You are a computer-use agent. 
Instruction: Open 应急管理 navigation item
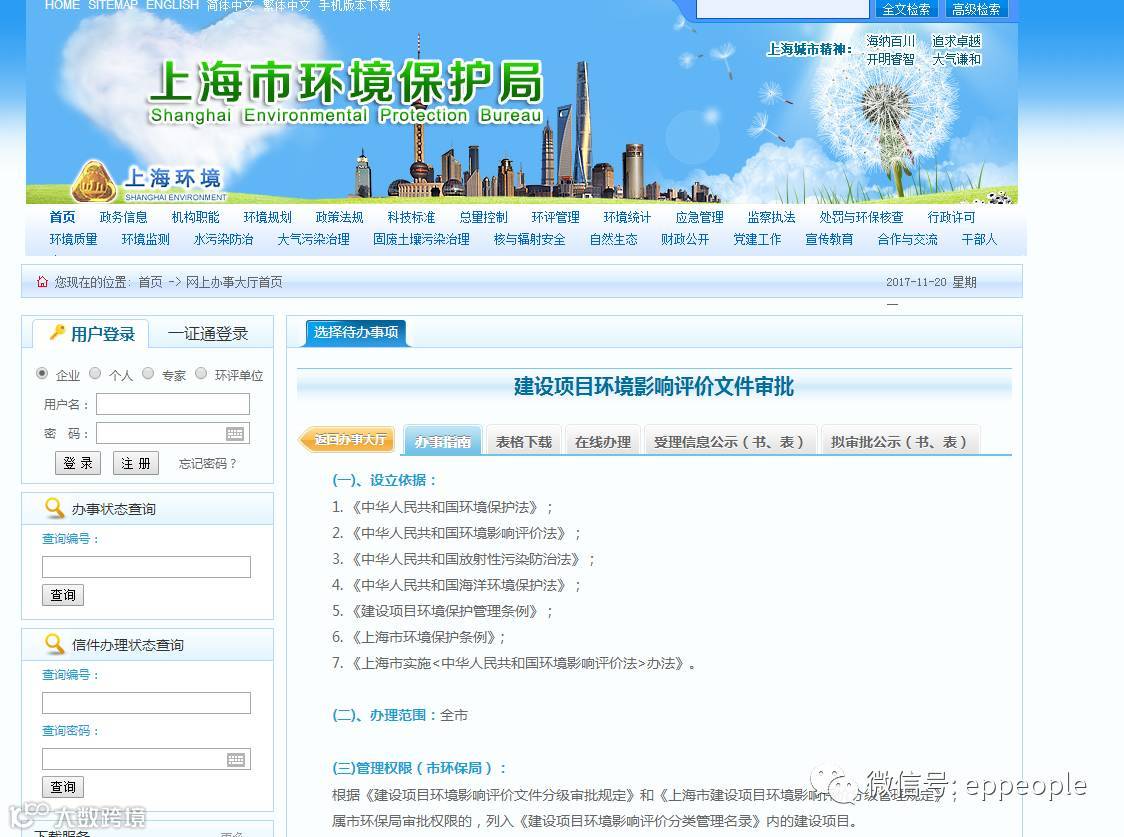click(x=700, y=216)
